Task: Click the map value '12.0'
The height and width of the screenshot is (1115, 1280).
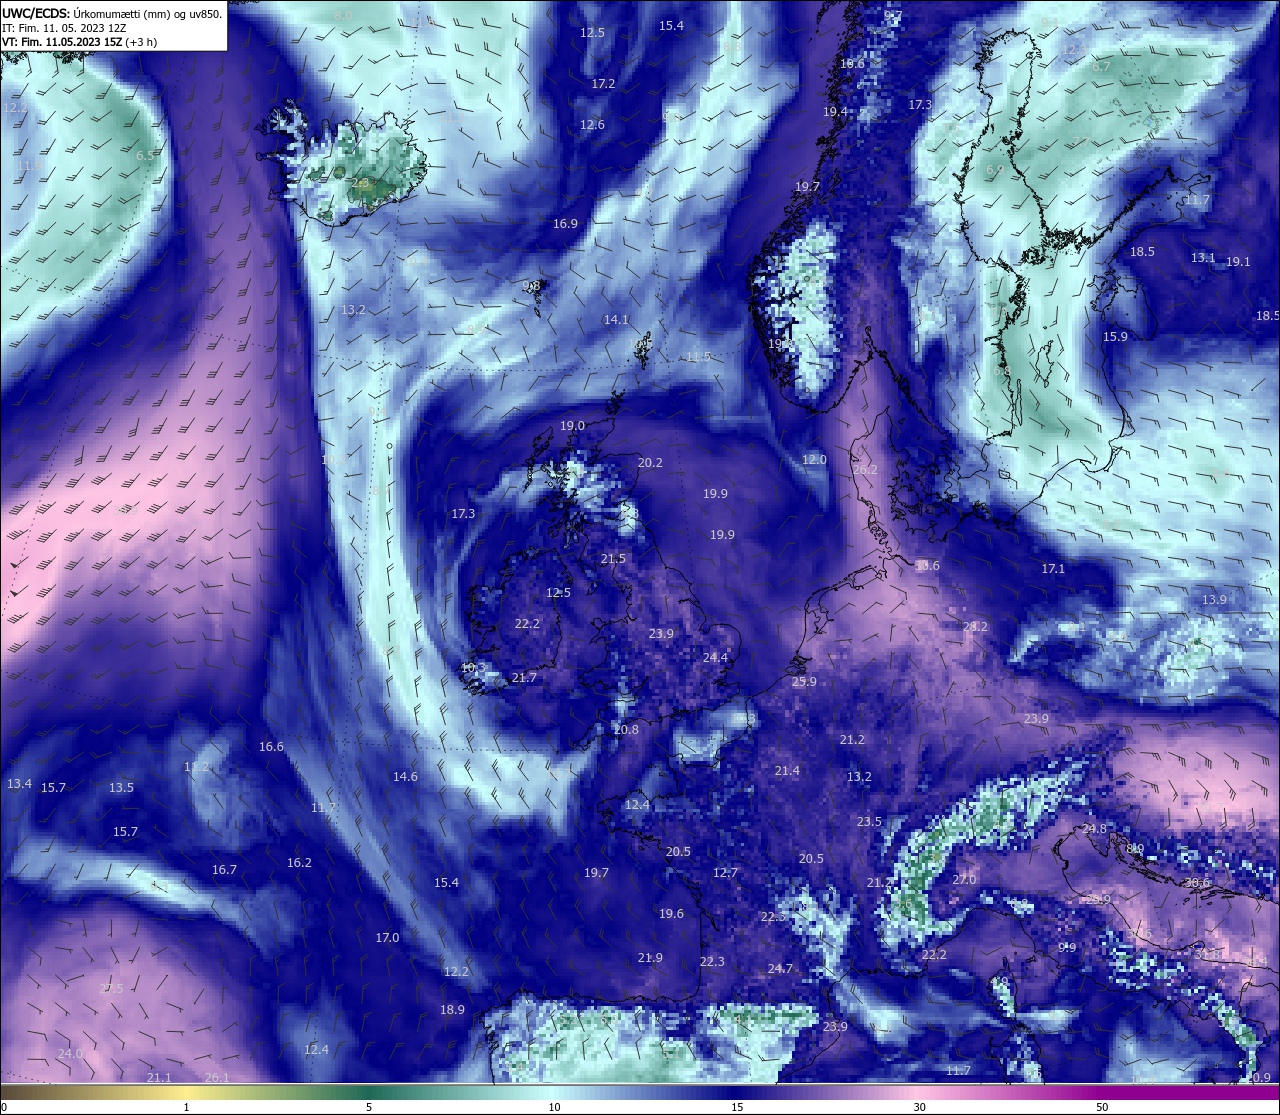Action: click(814, 460)
